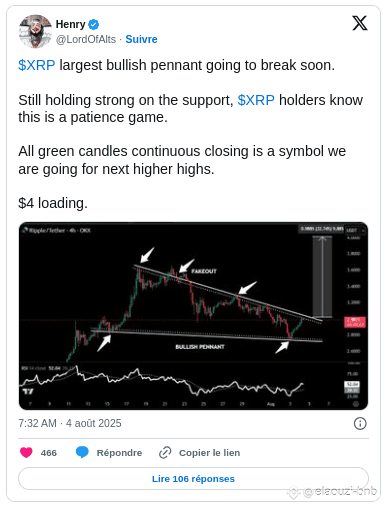Open Henry's profile avatar
The width and height of the screenshot is (385, 509).
pos(35,31)
